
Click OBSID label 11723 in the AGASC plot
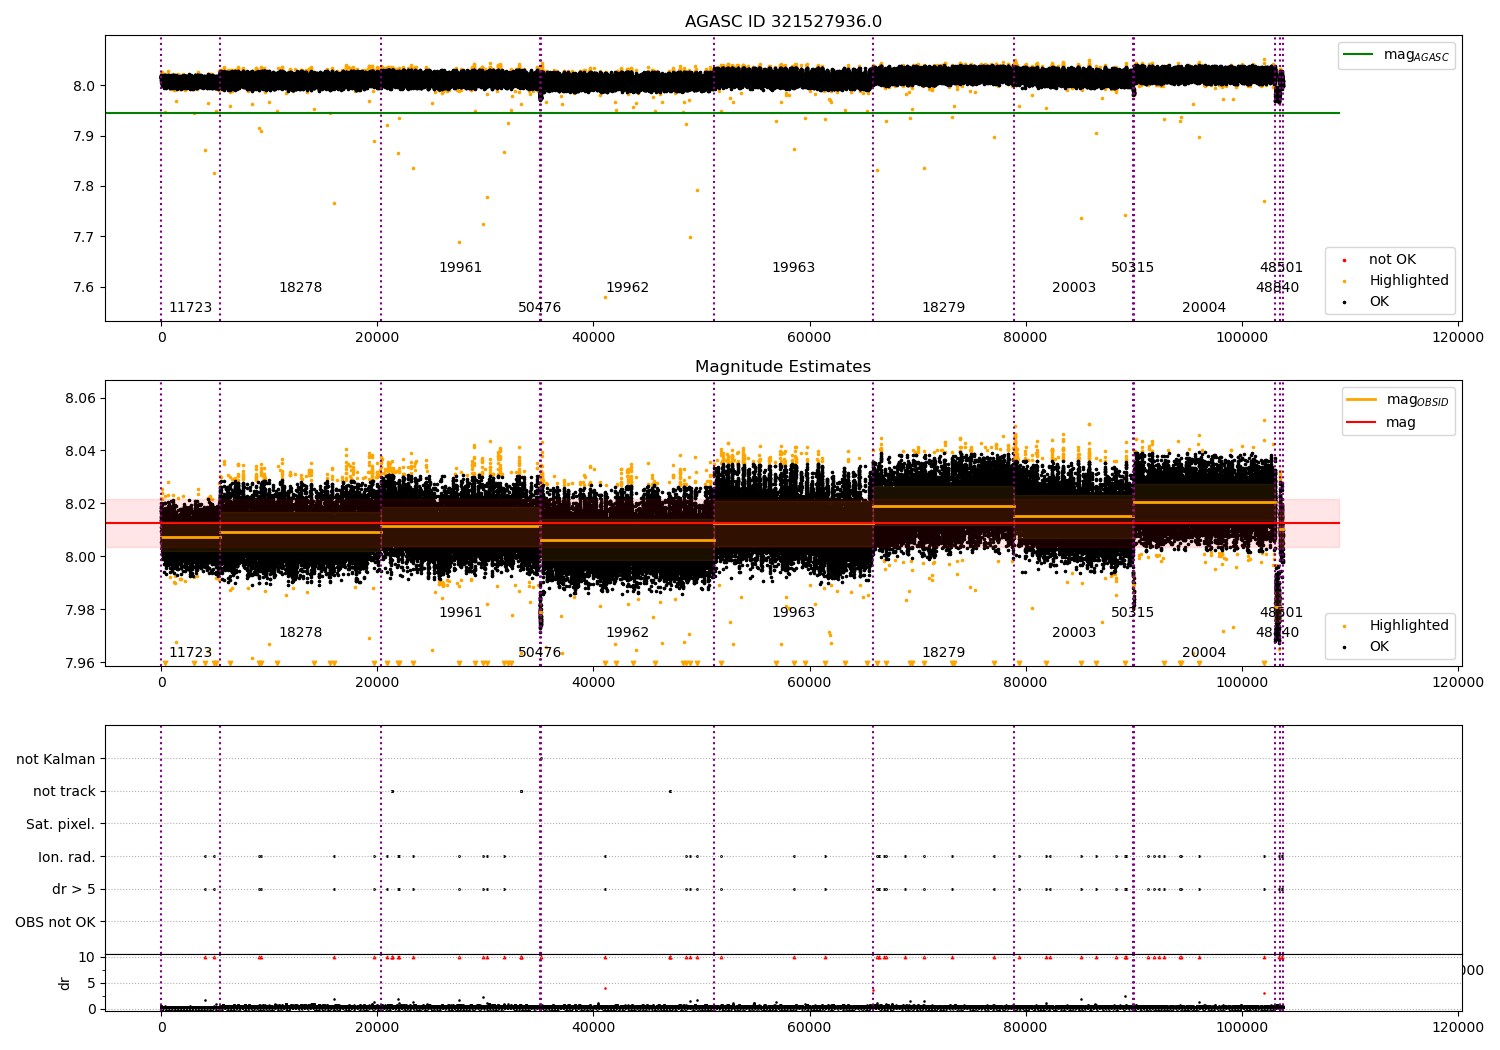[190, 308]
